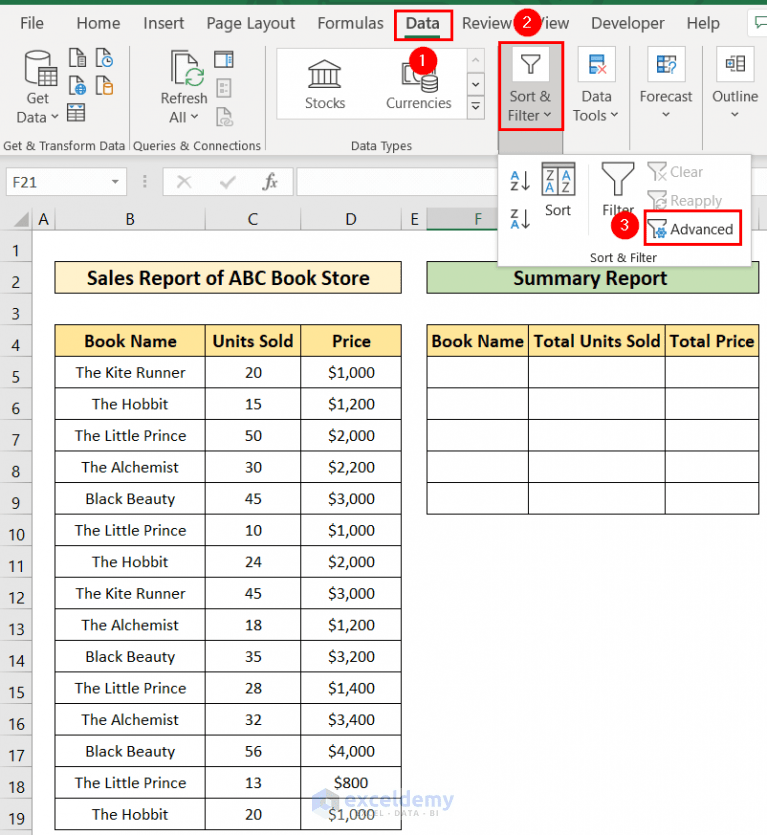Click Total Price header cell
Viewport: 767px width, 835px height.
(x=712, y=341)
